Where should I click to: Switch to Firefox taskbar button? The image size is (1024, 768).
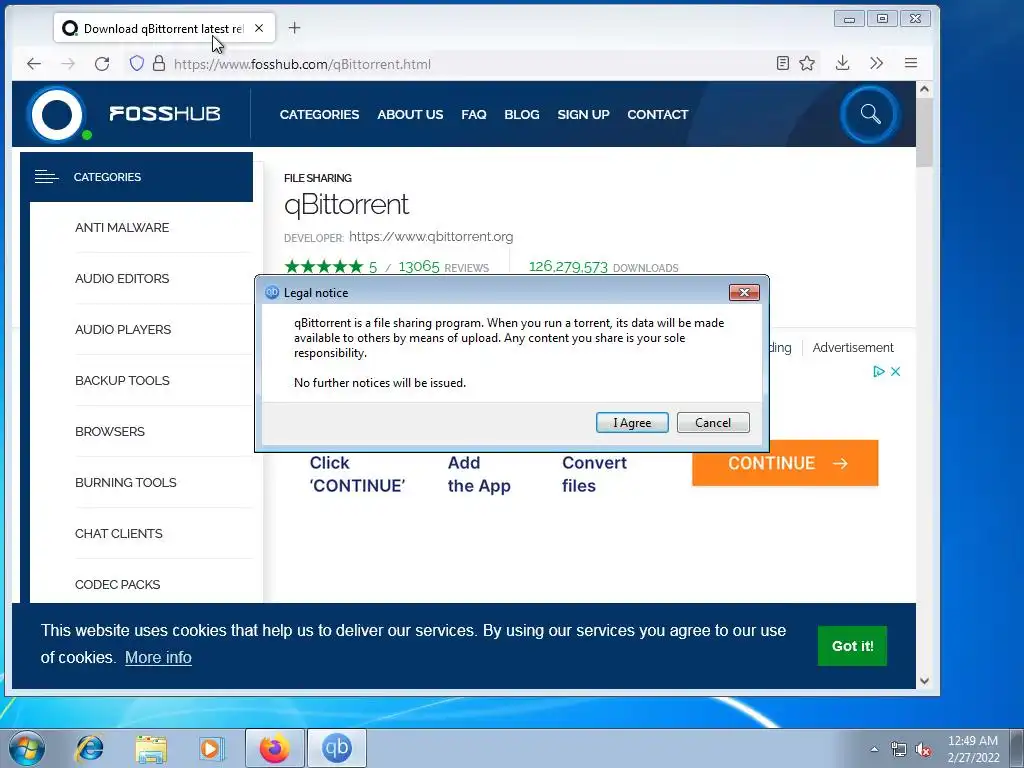click(274, 748)
